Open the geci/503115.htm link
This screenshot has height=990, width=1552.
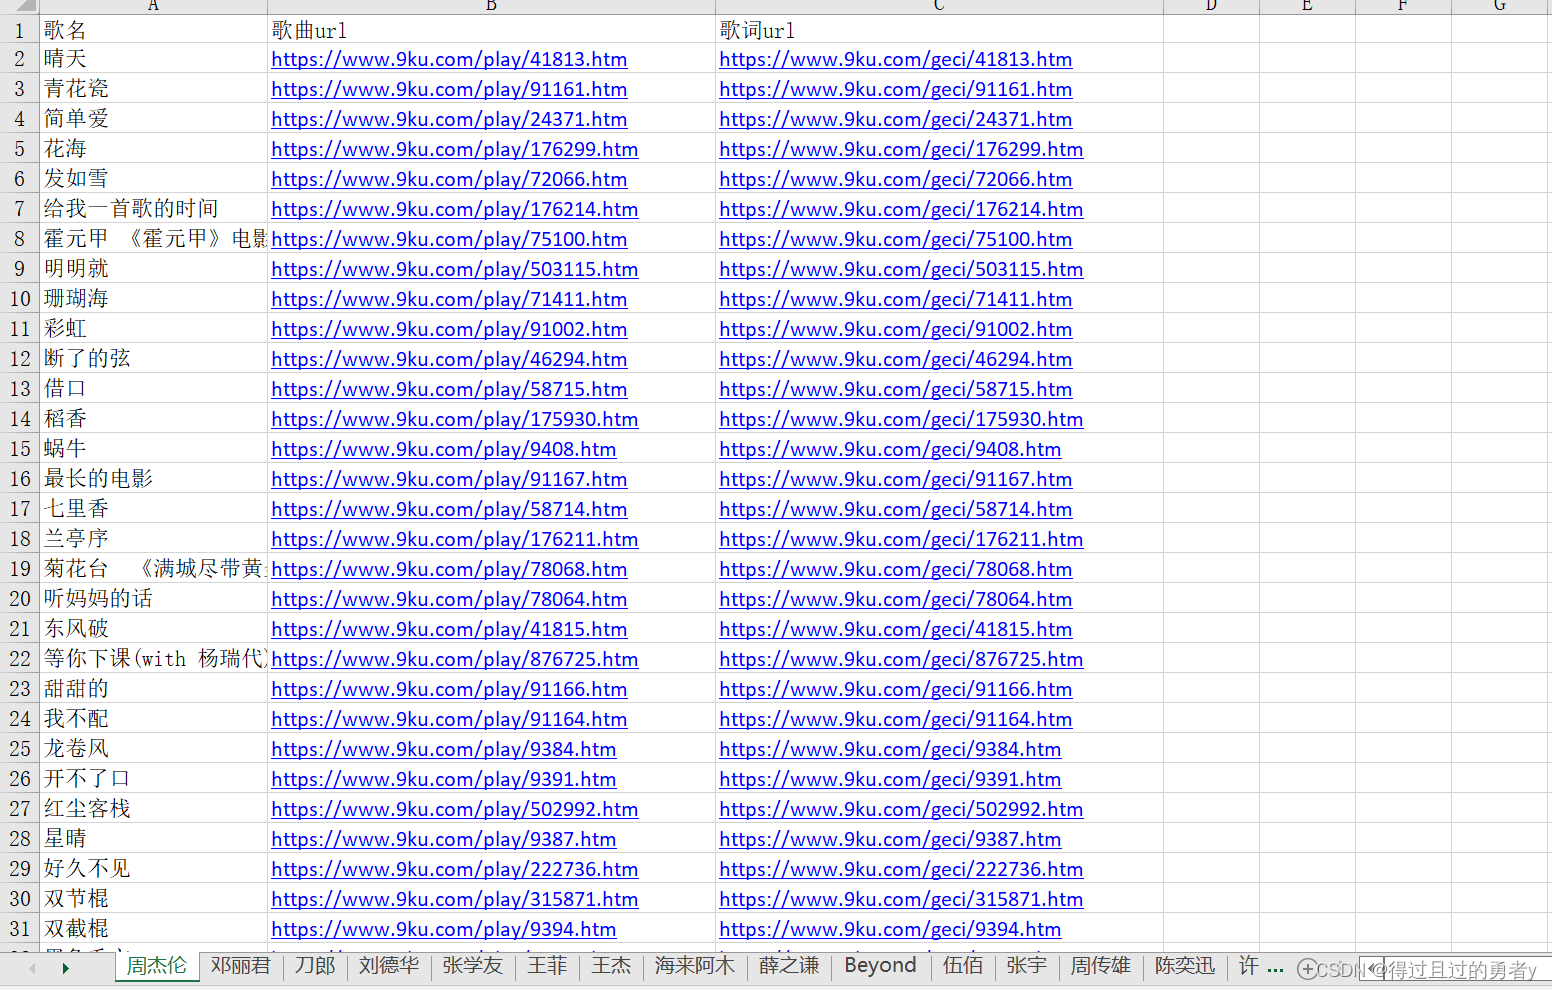(x=901, y=269)
